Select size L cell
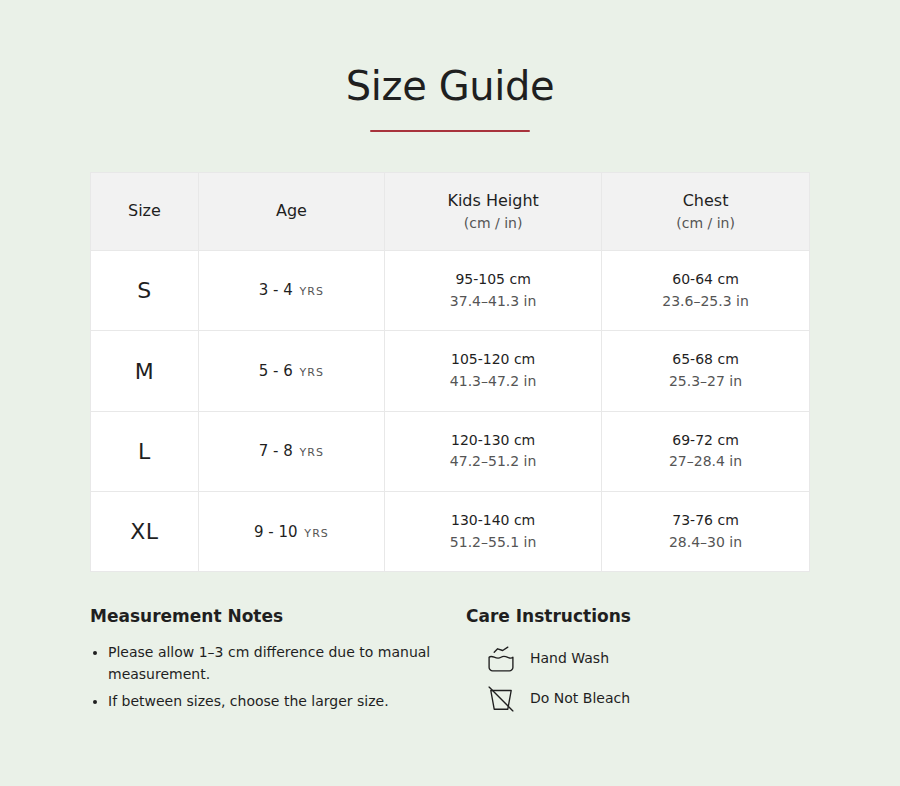Viewport: 900px width, 786px height. tap(145, 451)
